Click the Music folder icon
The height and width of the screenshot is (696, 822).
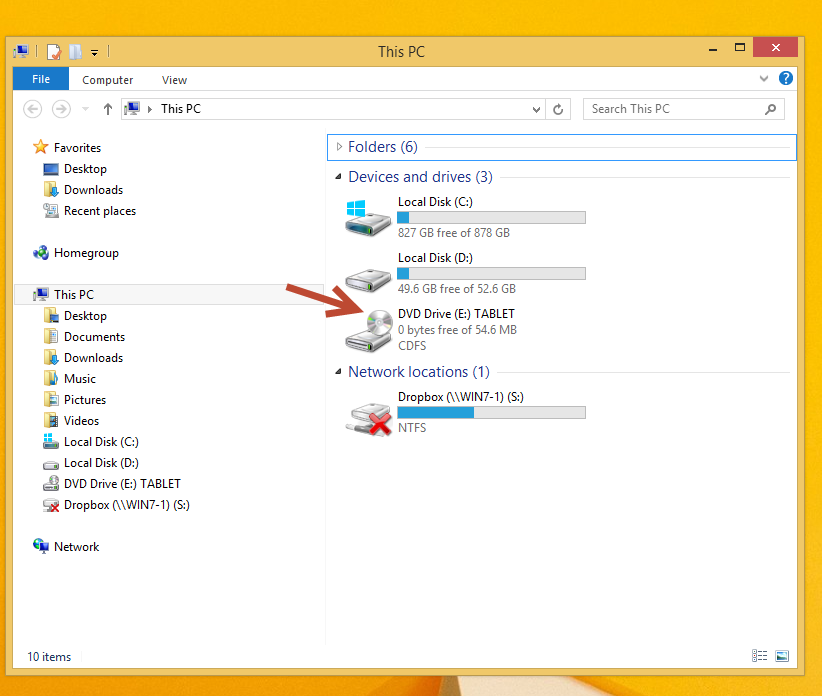(x=51, y=378)
